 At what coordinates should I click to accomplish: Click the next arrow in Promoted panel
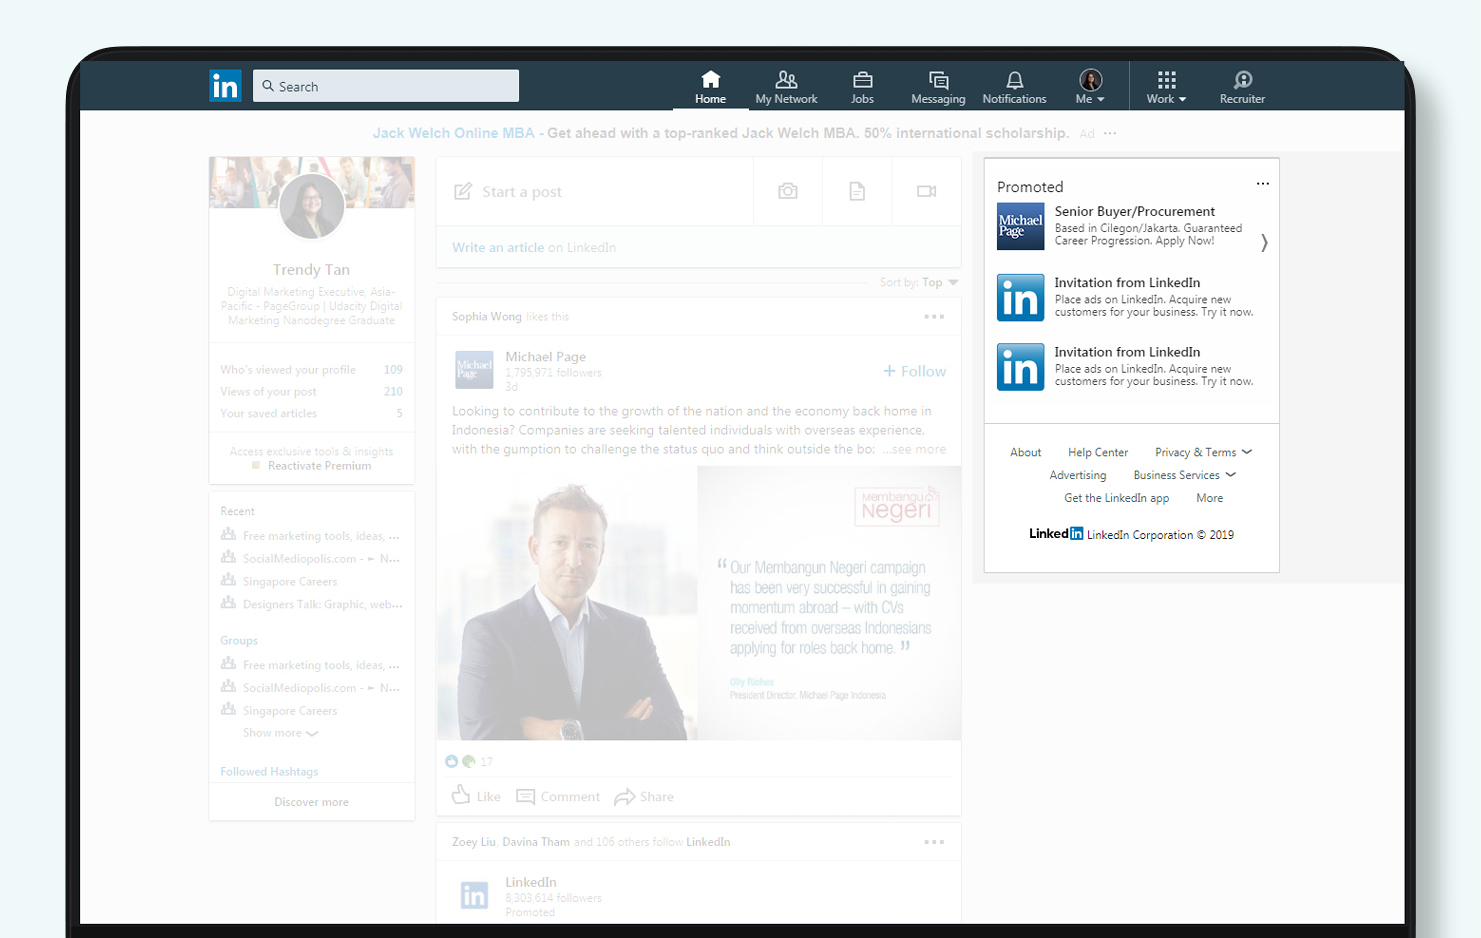pyautogui.click(x=1264, y=243)
